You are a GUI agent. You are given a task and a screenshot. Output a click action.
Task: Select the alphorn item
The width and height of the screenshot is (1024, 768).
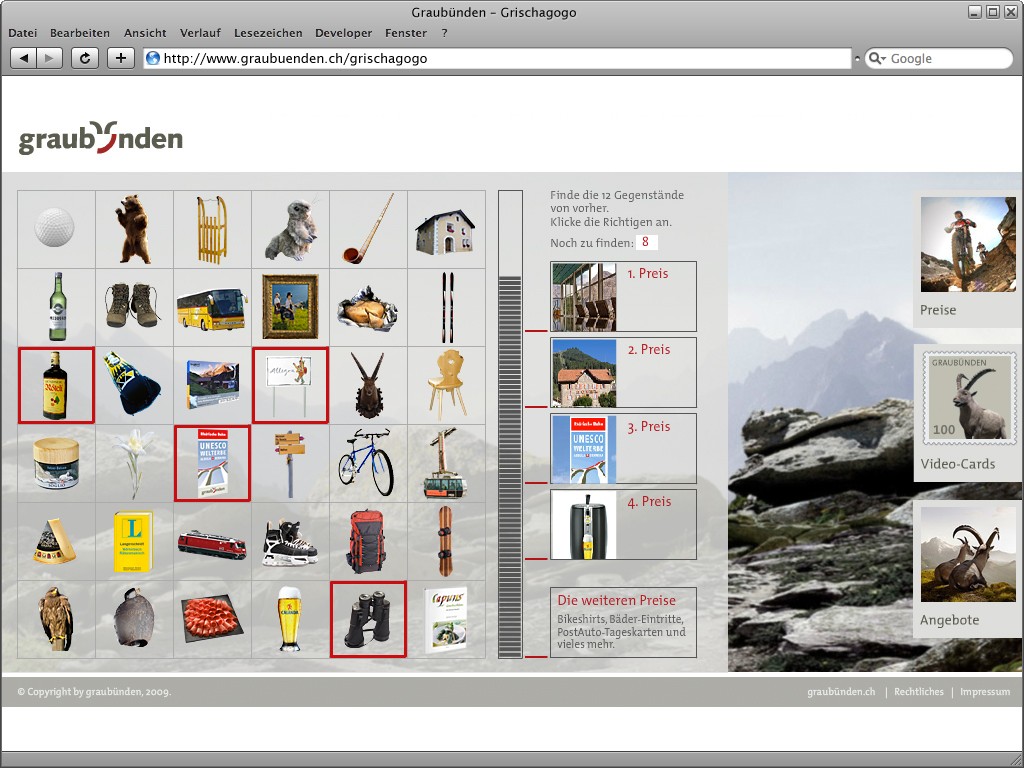click(369, 229)
